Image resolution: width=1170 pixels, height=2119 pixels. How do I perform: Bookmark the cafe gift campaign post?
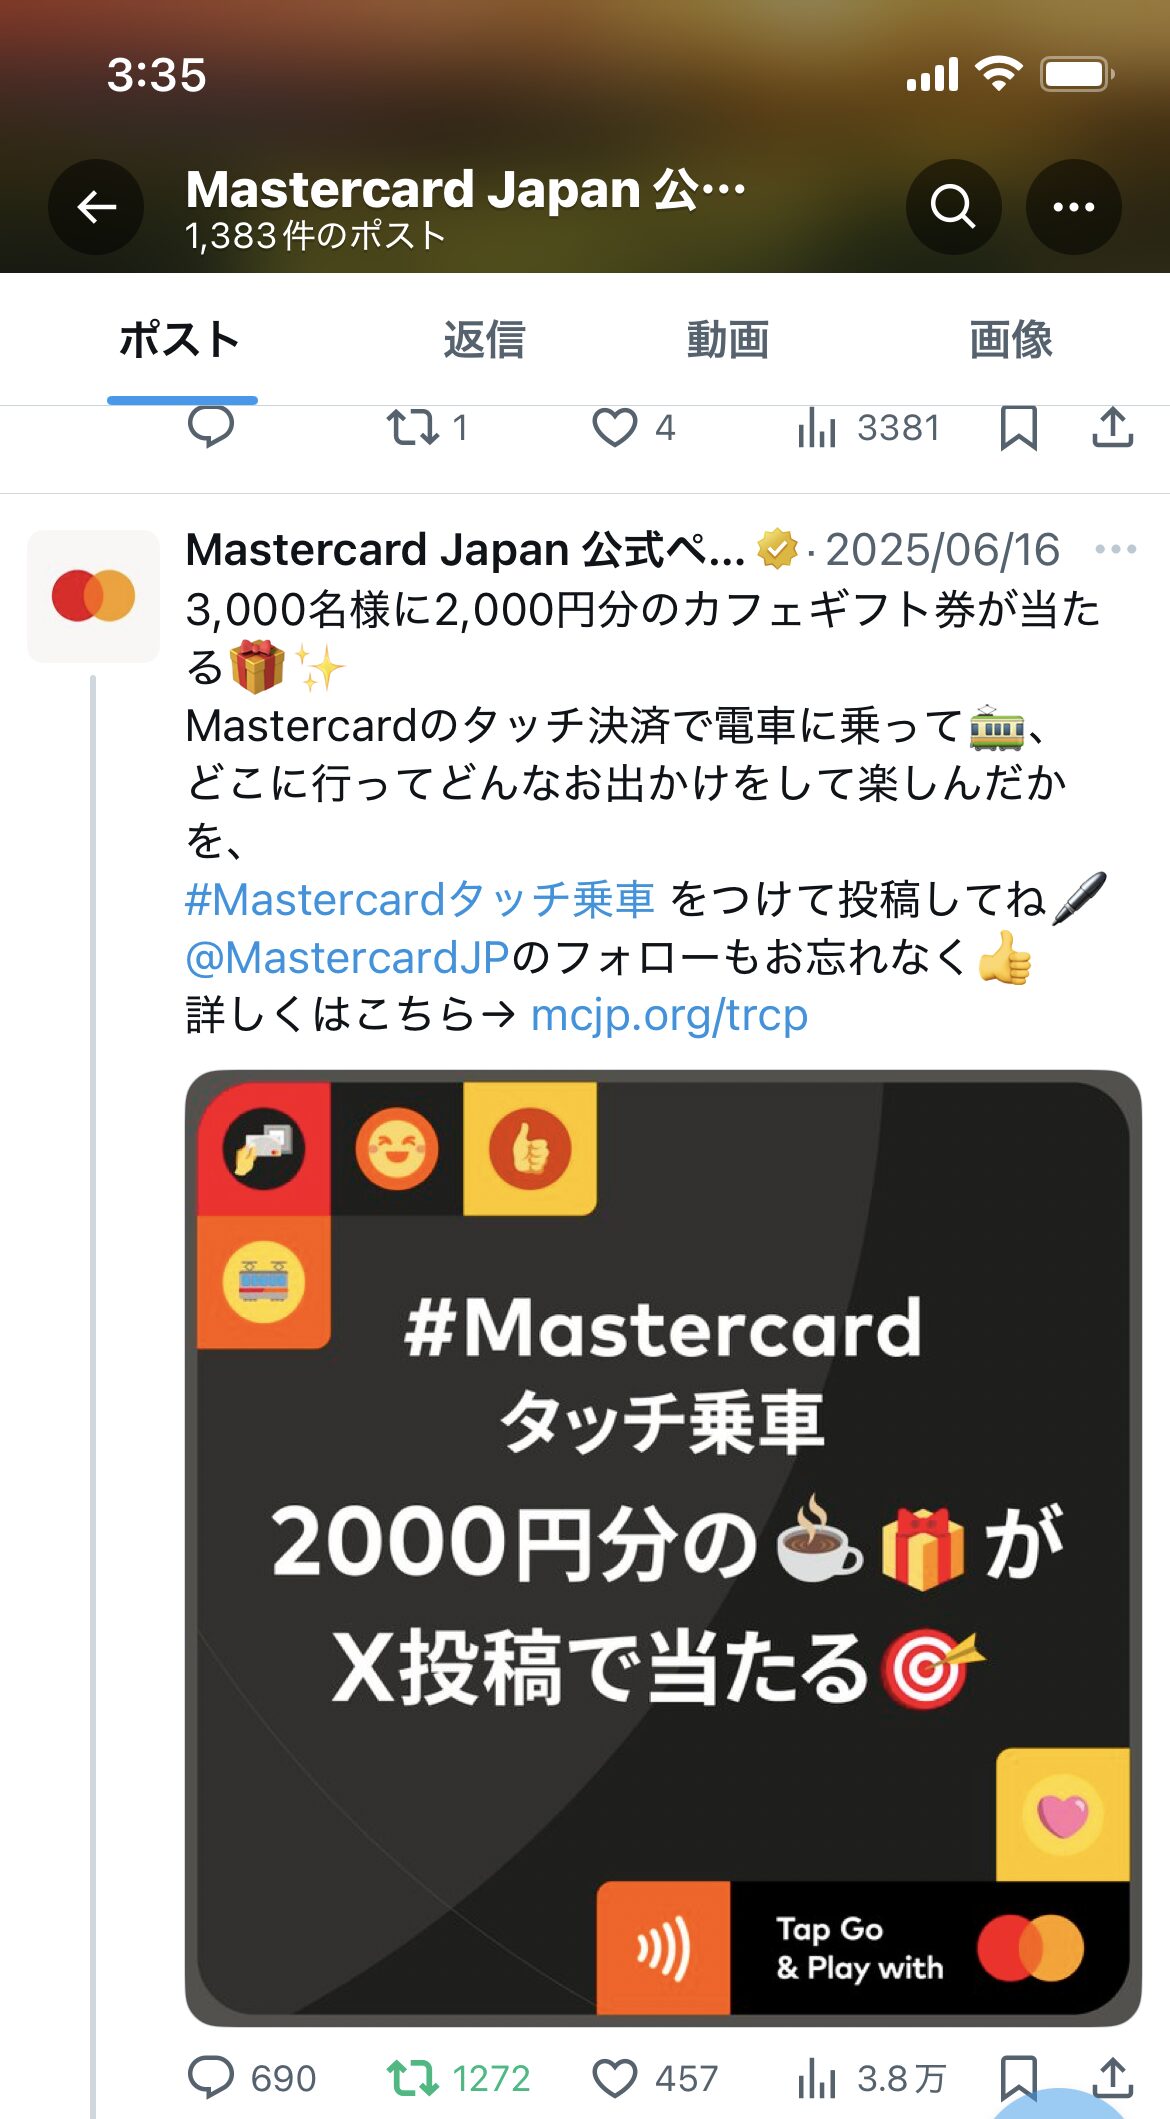pyautogui.click(x=1018, y=2079)
